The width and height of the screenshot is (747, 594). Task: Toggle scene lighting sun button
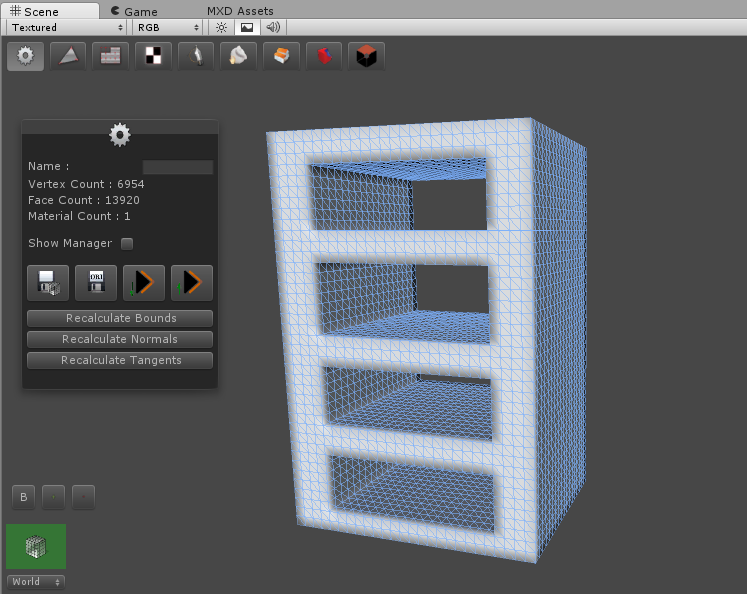[x=221, y=28]
